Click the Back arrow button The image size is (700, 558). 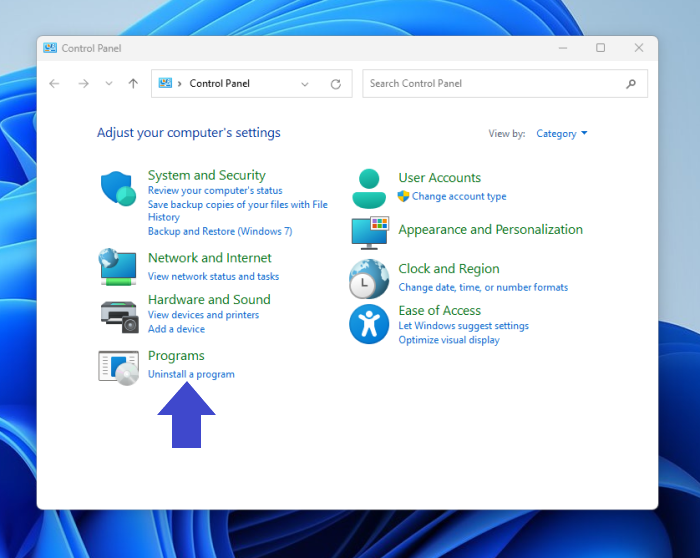[54, 83]
